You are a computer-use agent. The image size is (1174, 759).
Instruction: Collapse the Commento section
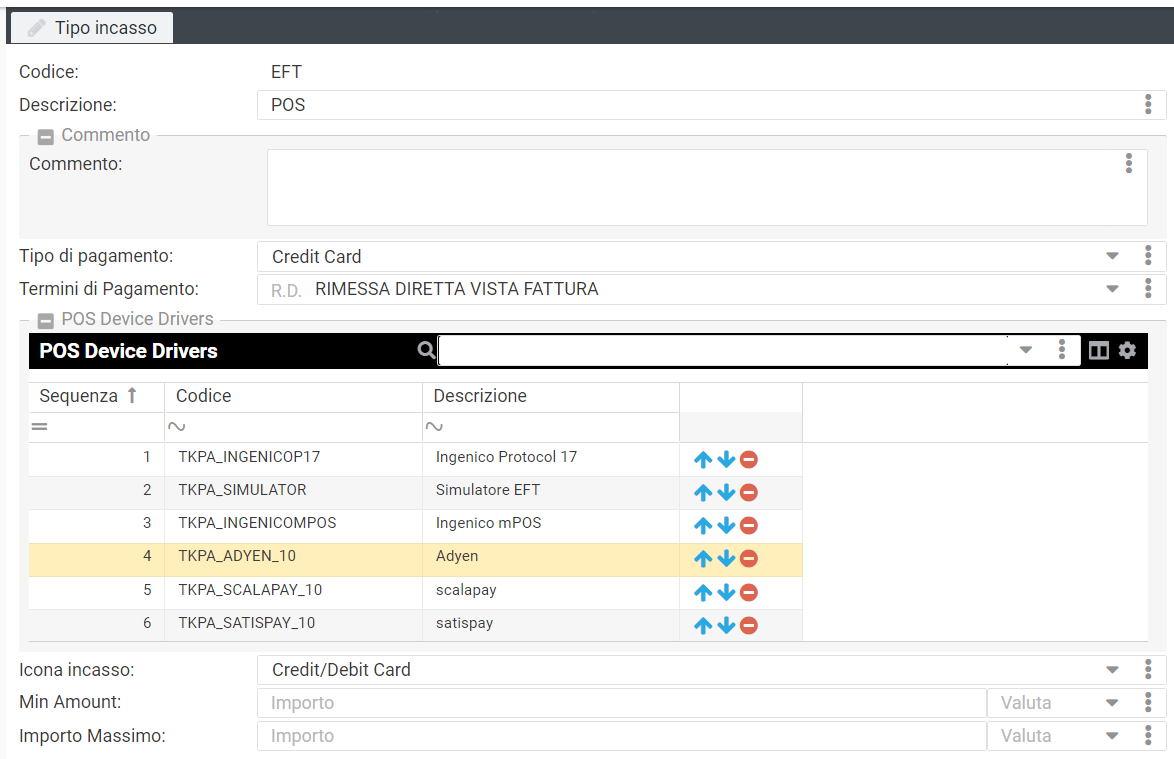(x=45, y=136)
